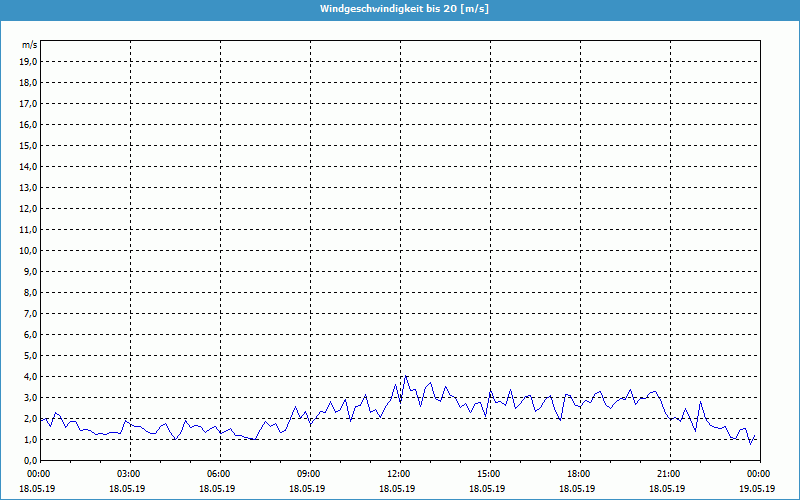Click the highest wind speed peak just after 12:00
Image resolution: width=800 pixels, height=500 pixels.
pos(405,376)
